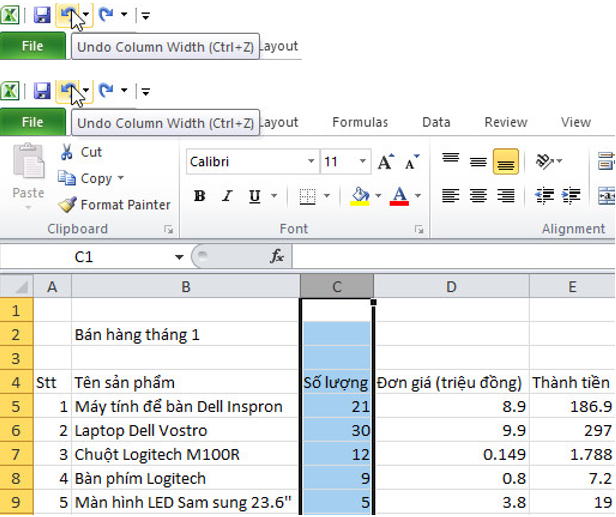This screenshot has width=616, height=517.
Task: Open the Calibri font name dropdown arrow
Action: click(x=311, y=161)
